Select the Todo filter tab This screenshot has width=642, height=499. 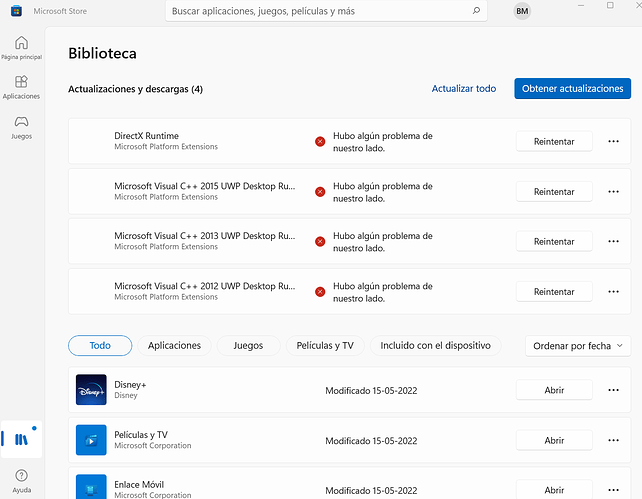100,345
